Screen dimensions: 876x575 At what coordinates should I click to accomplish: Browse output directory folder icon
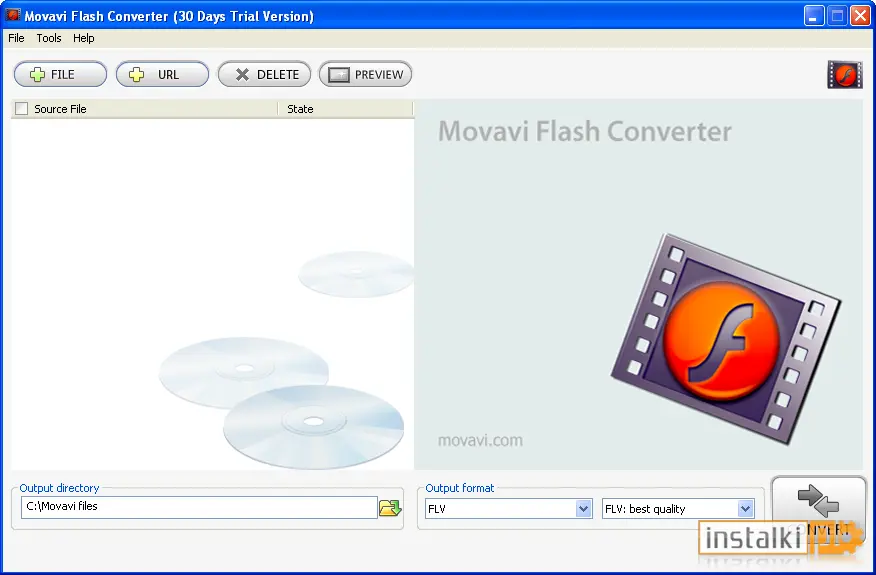[x=390, y=507]
